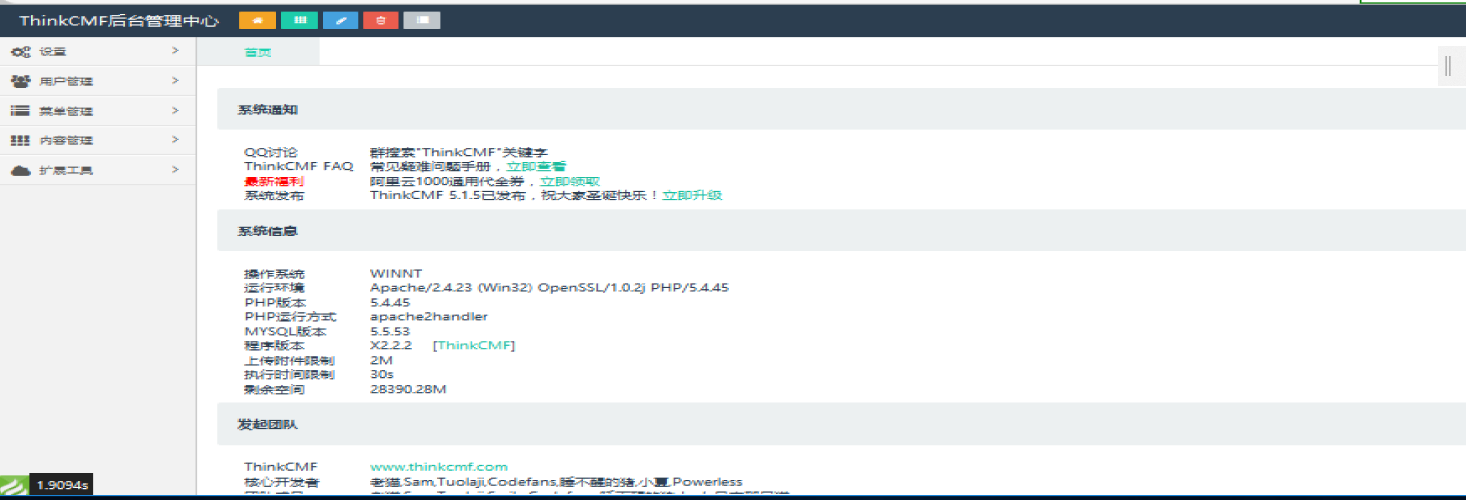Click the green grid shortcut button
This screenshot has height=500, width=1466.
click(299, 20)
